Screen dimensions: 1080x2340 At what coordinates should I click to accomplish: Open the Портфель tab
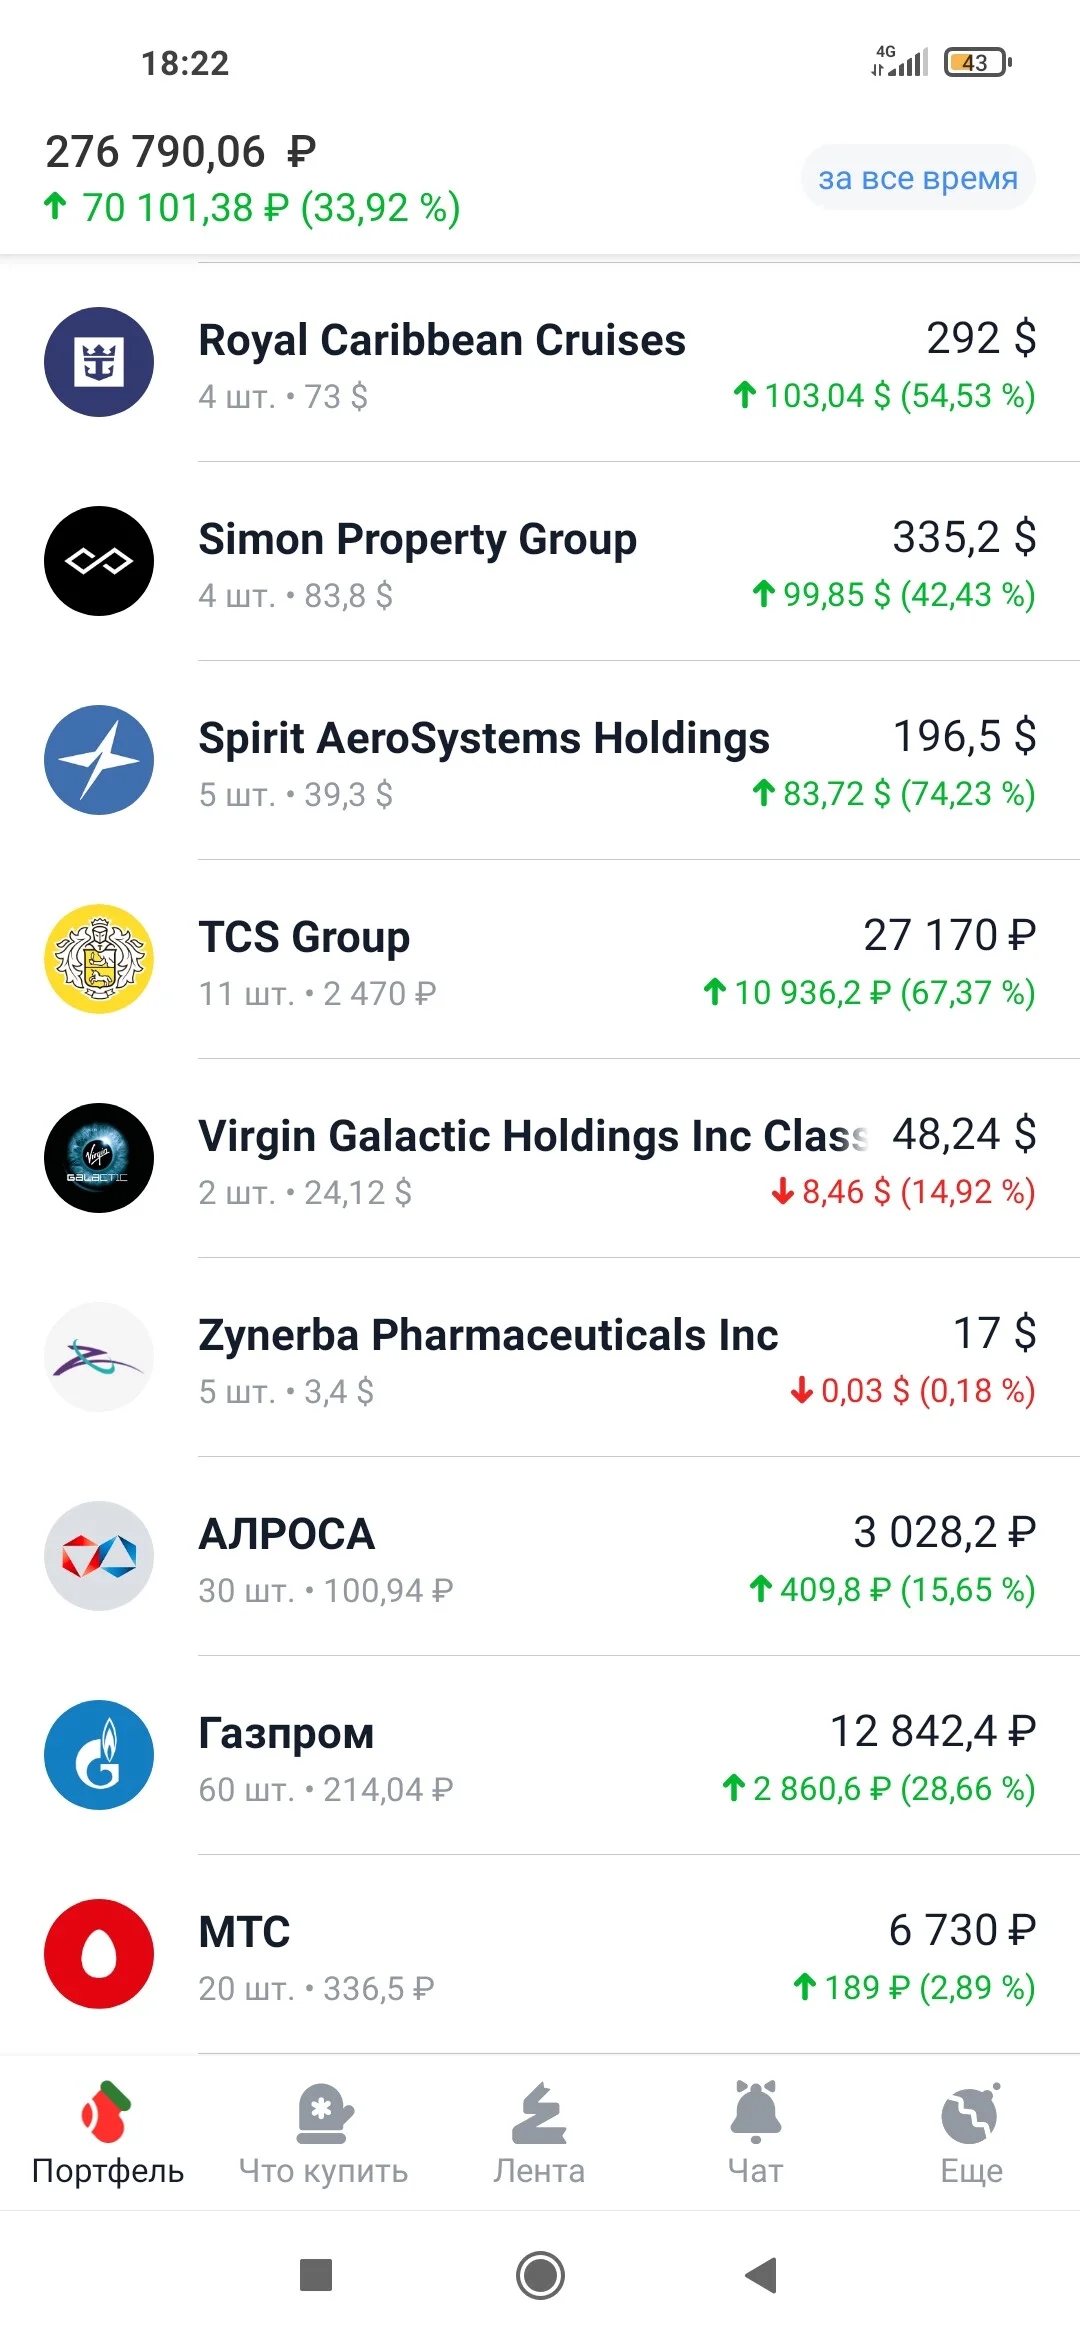coord(108,2134)
